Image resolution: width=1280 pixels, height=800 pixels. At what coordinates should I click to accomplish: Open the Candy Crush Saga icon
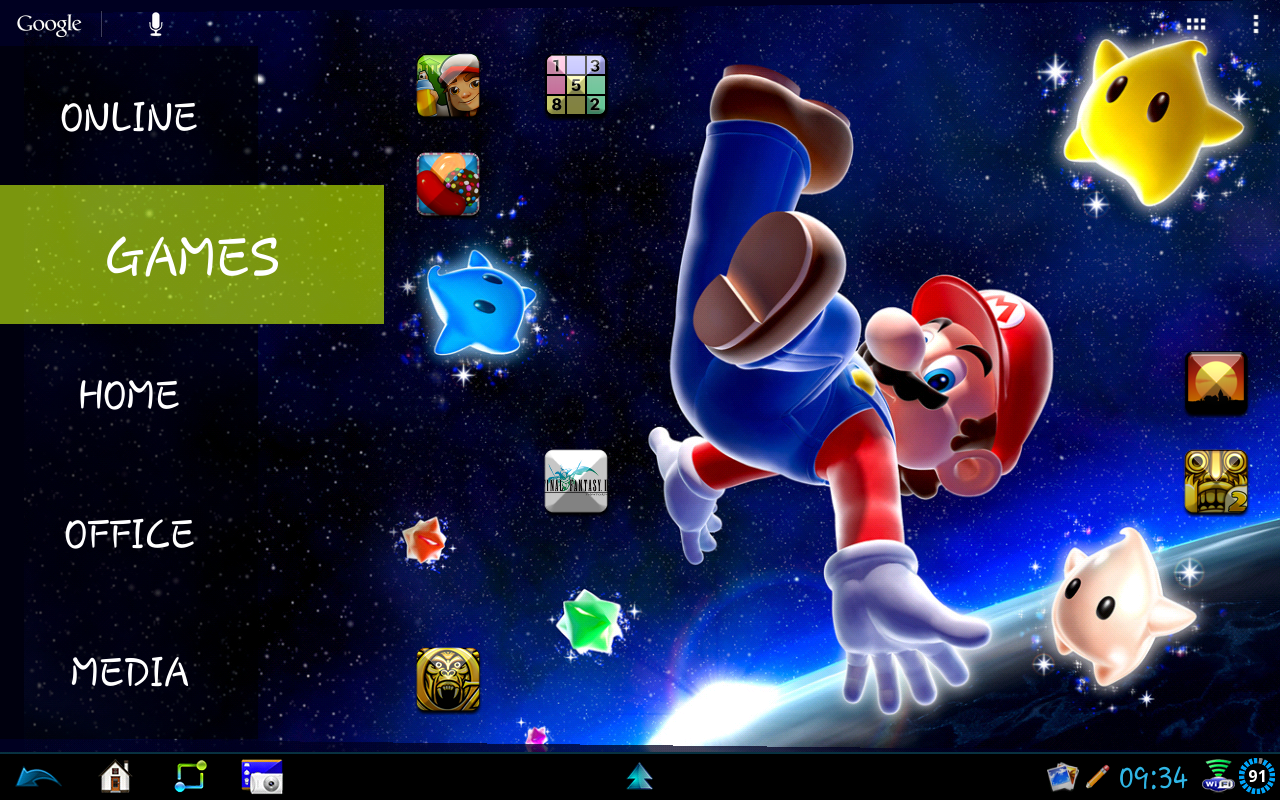click(x=448, y=184)
